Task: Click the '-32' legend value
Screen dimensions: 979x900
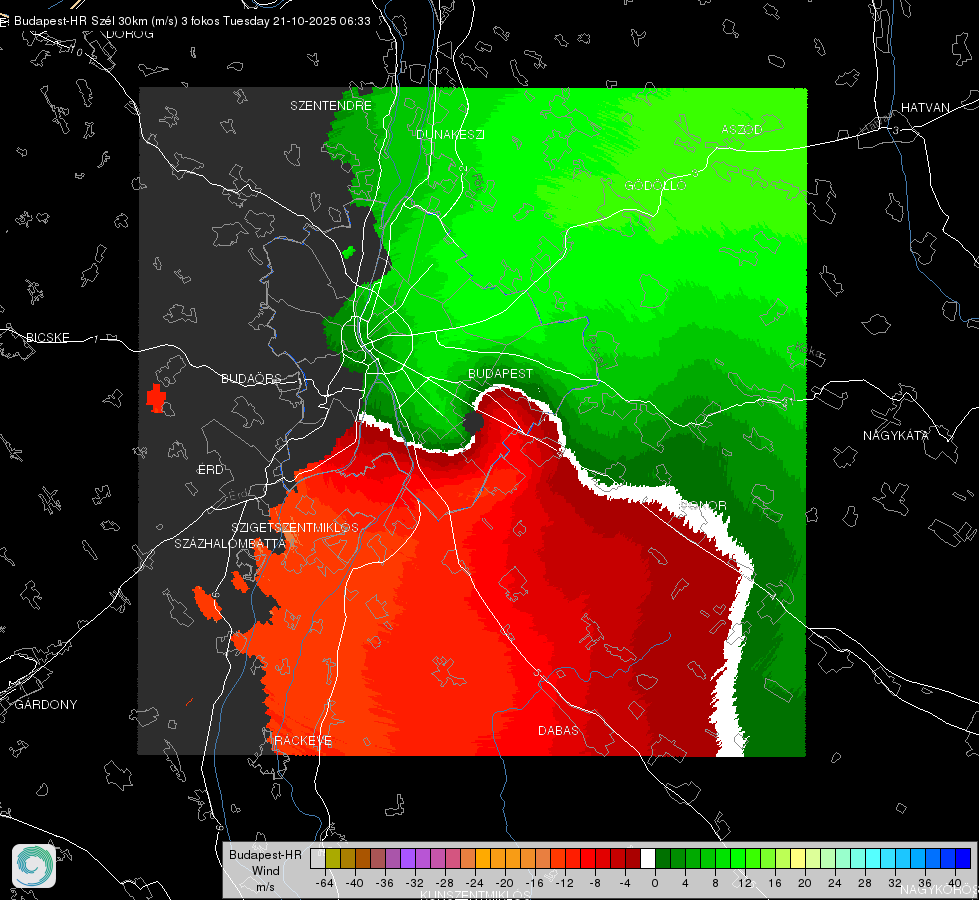Action: pyautogui.click(x=415, y=883)
